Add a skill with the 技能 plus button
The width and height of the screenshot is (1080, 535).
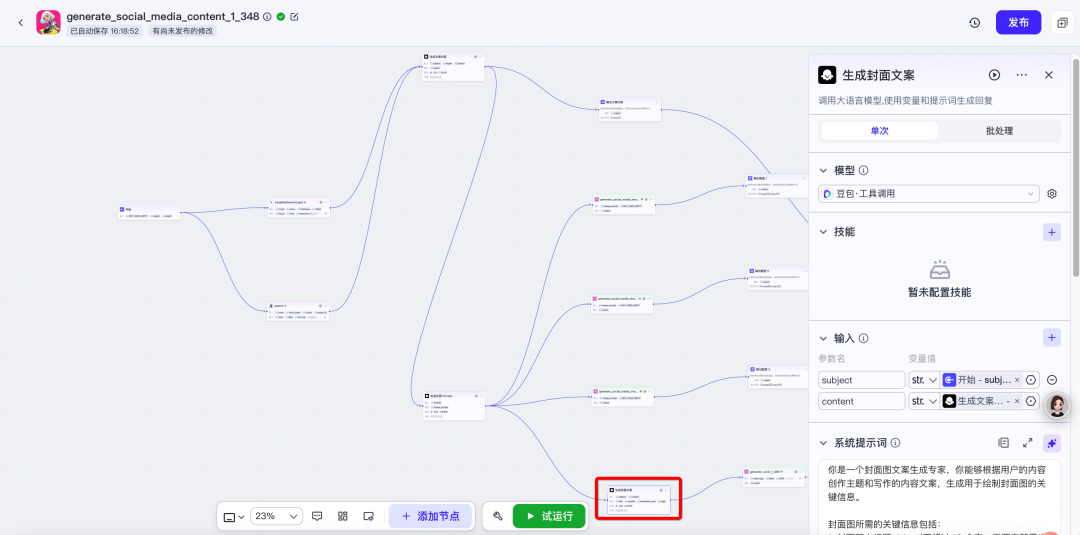coord(1051,232)
